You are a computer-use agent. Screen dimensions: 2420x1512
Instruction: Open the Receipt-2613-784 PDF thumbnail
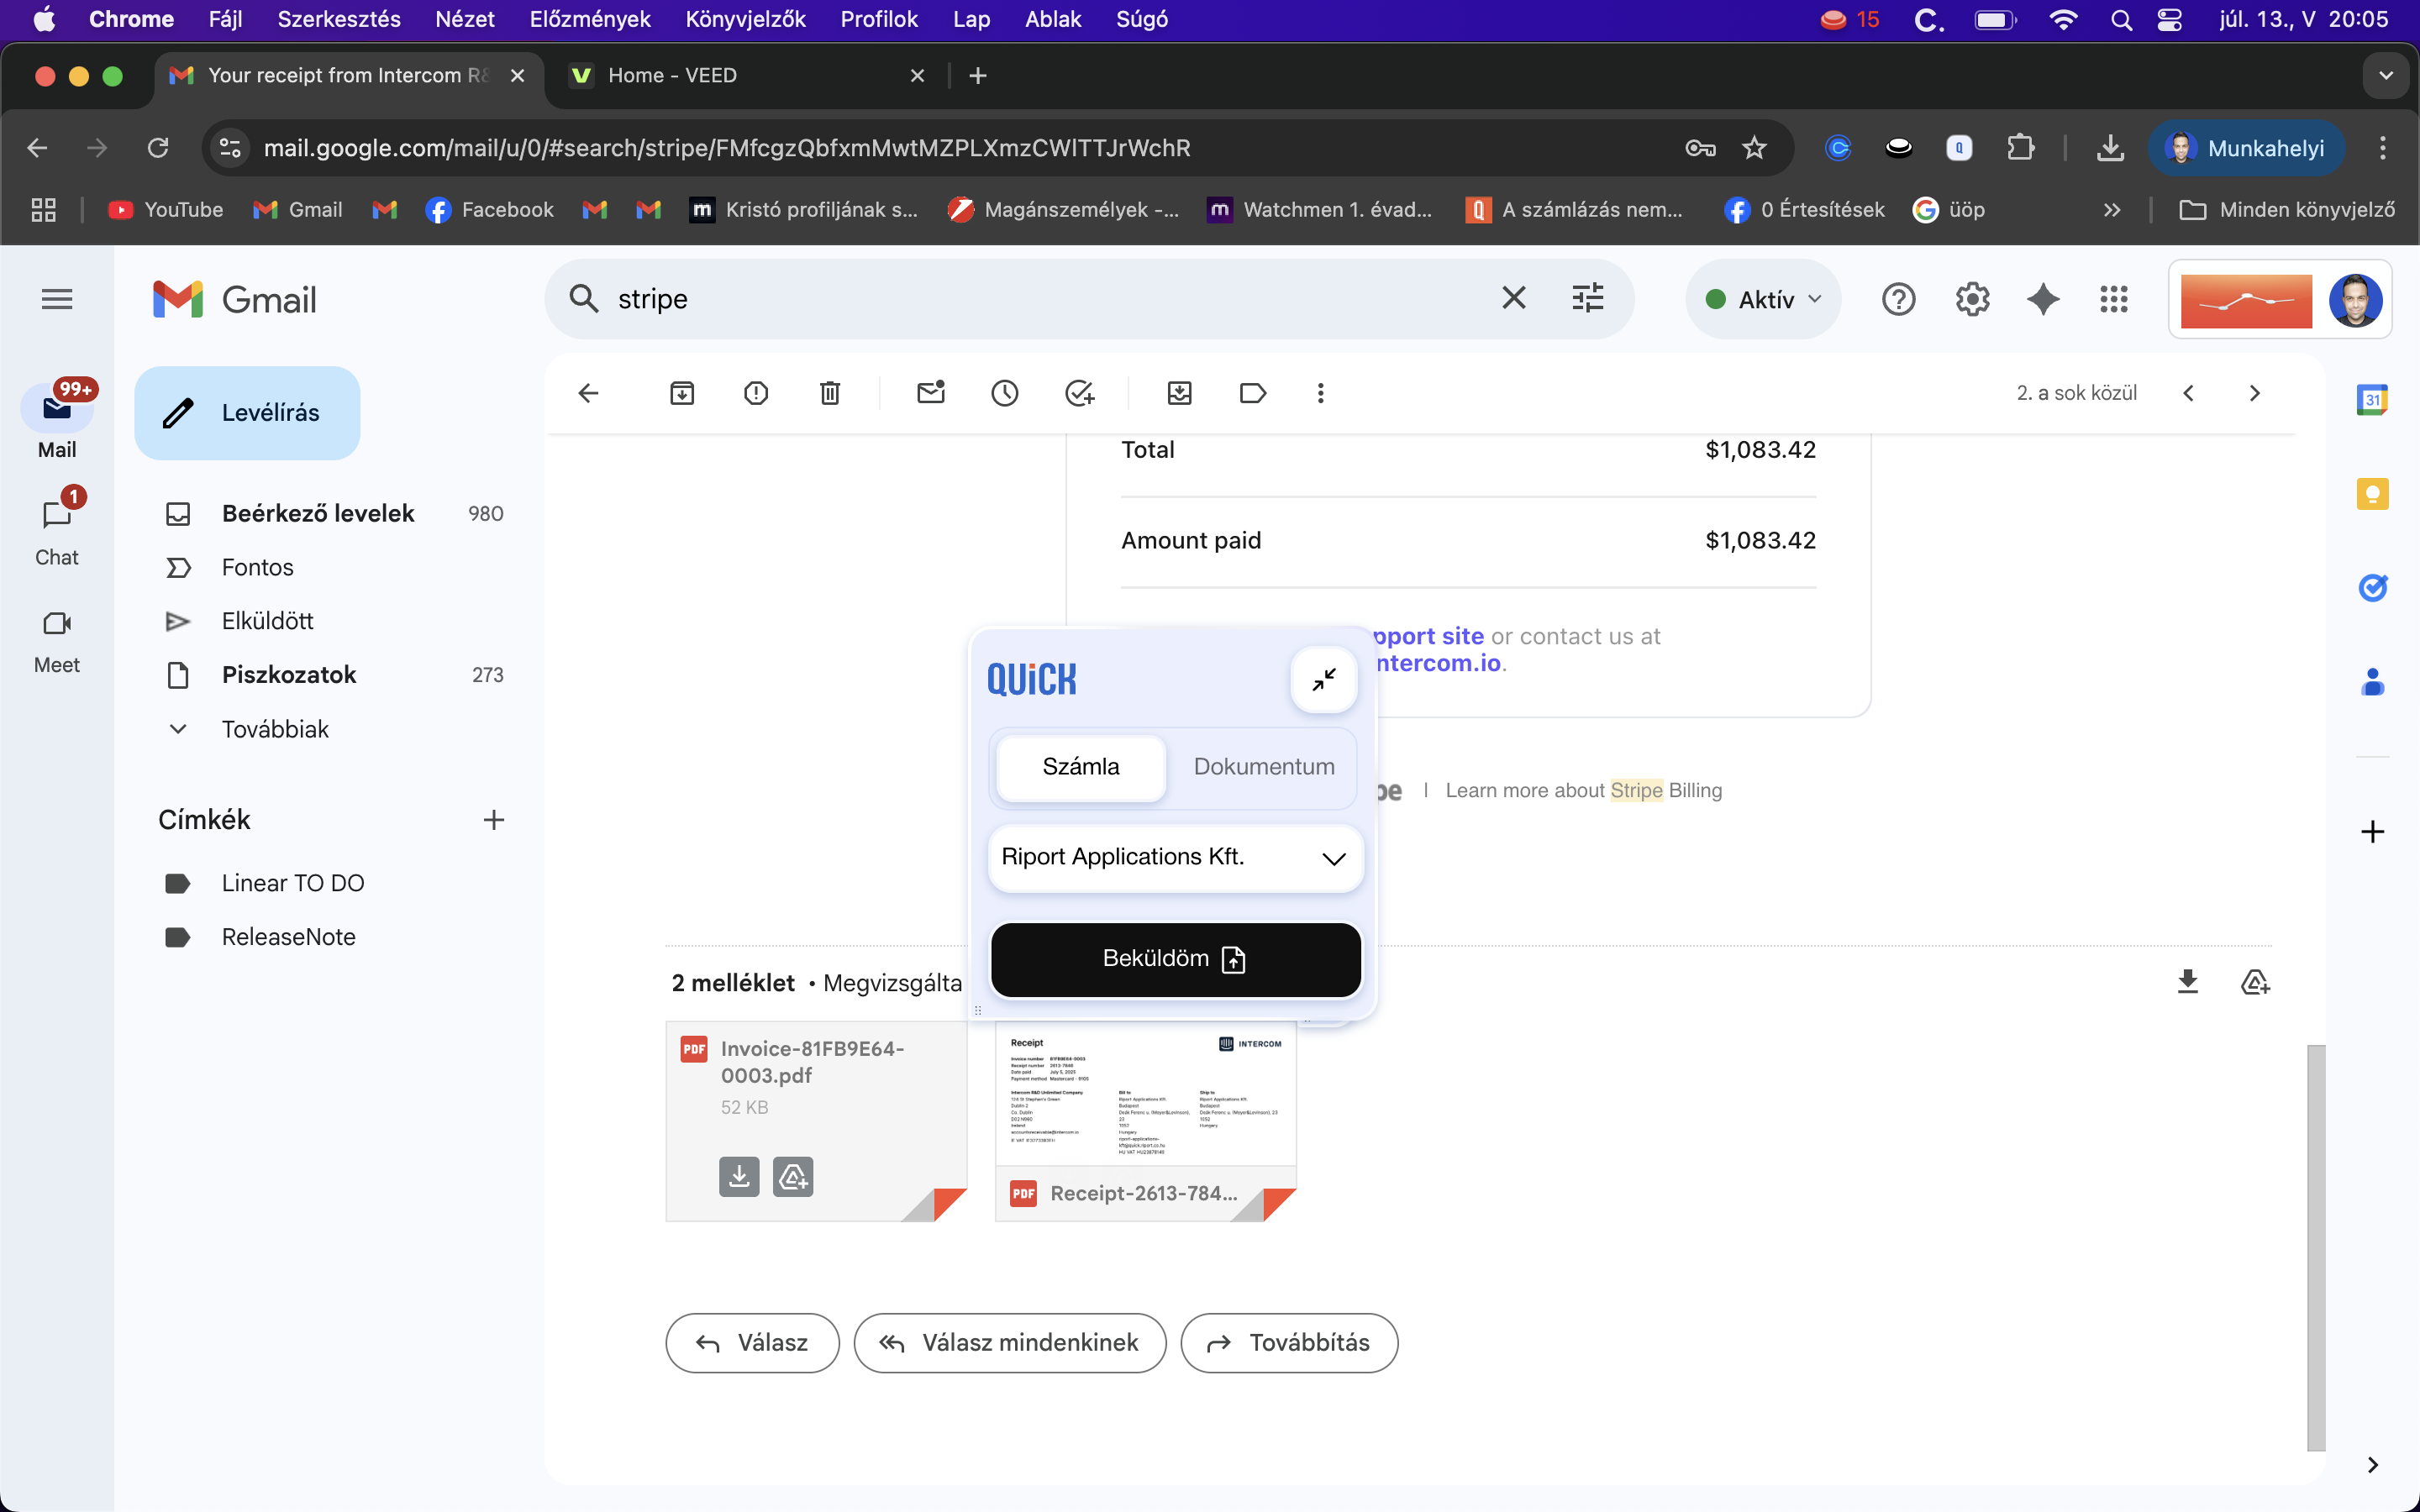pos(1146,1120)
